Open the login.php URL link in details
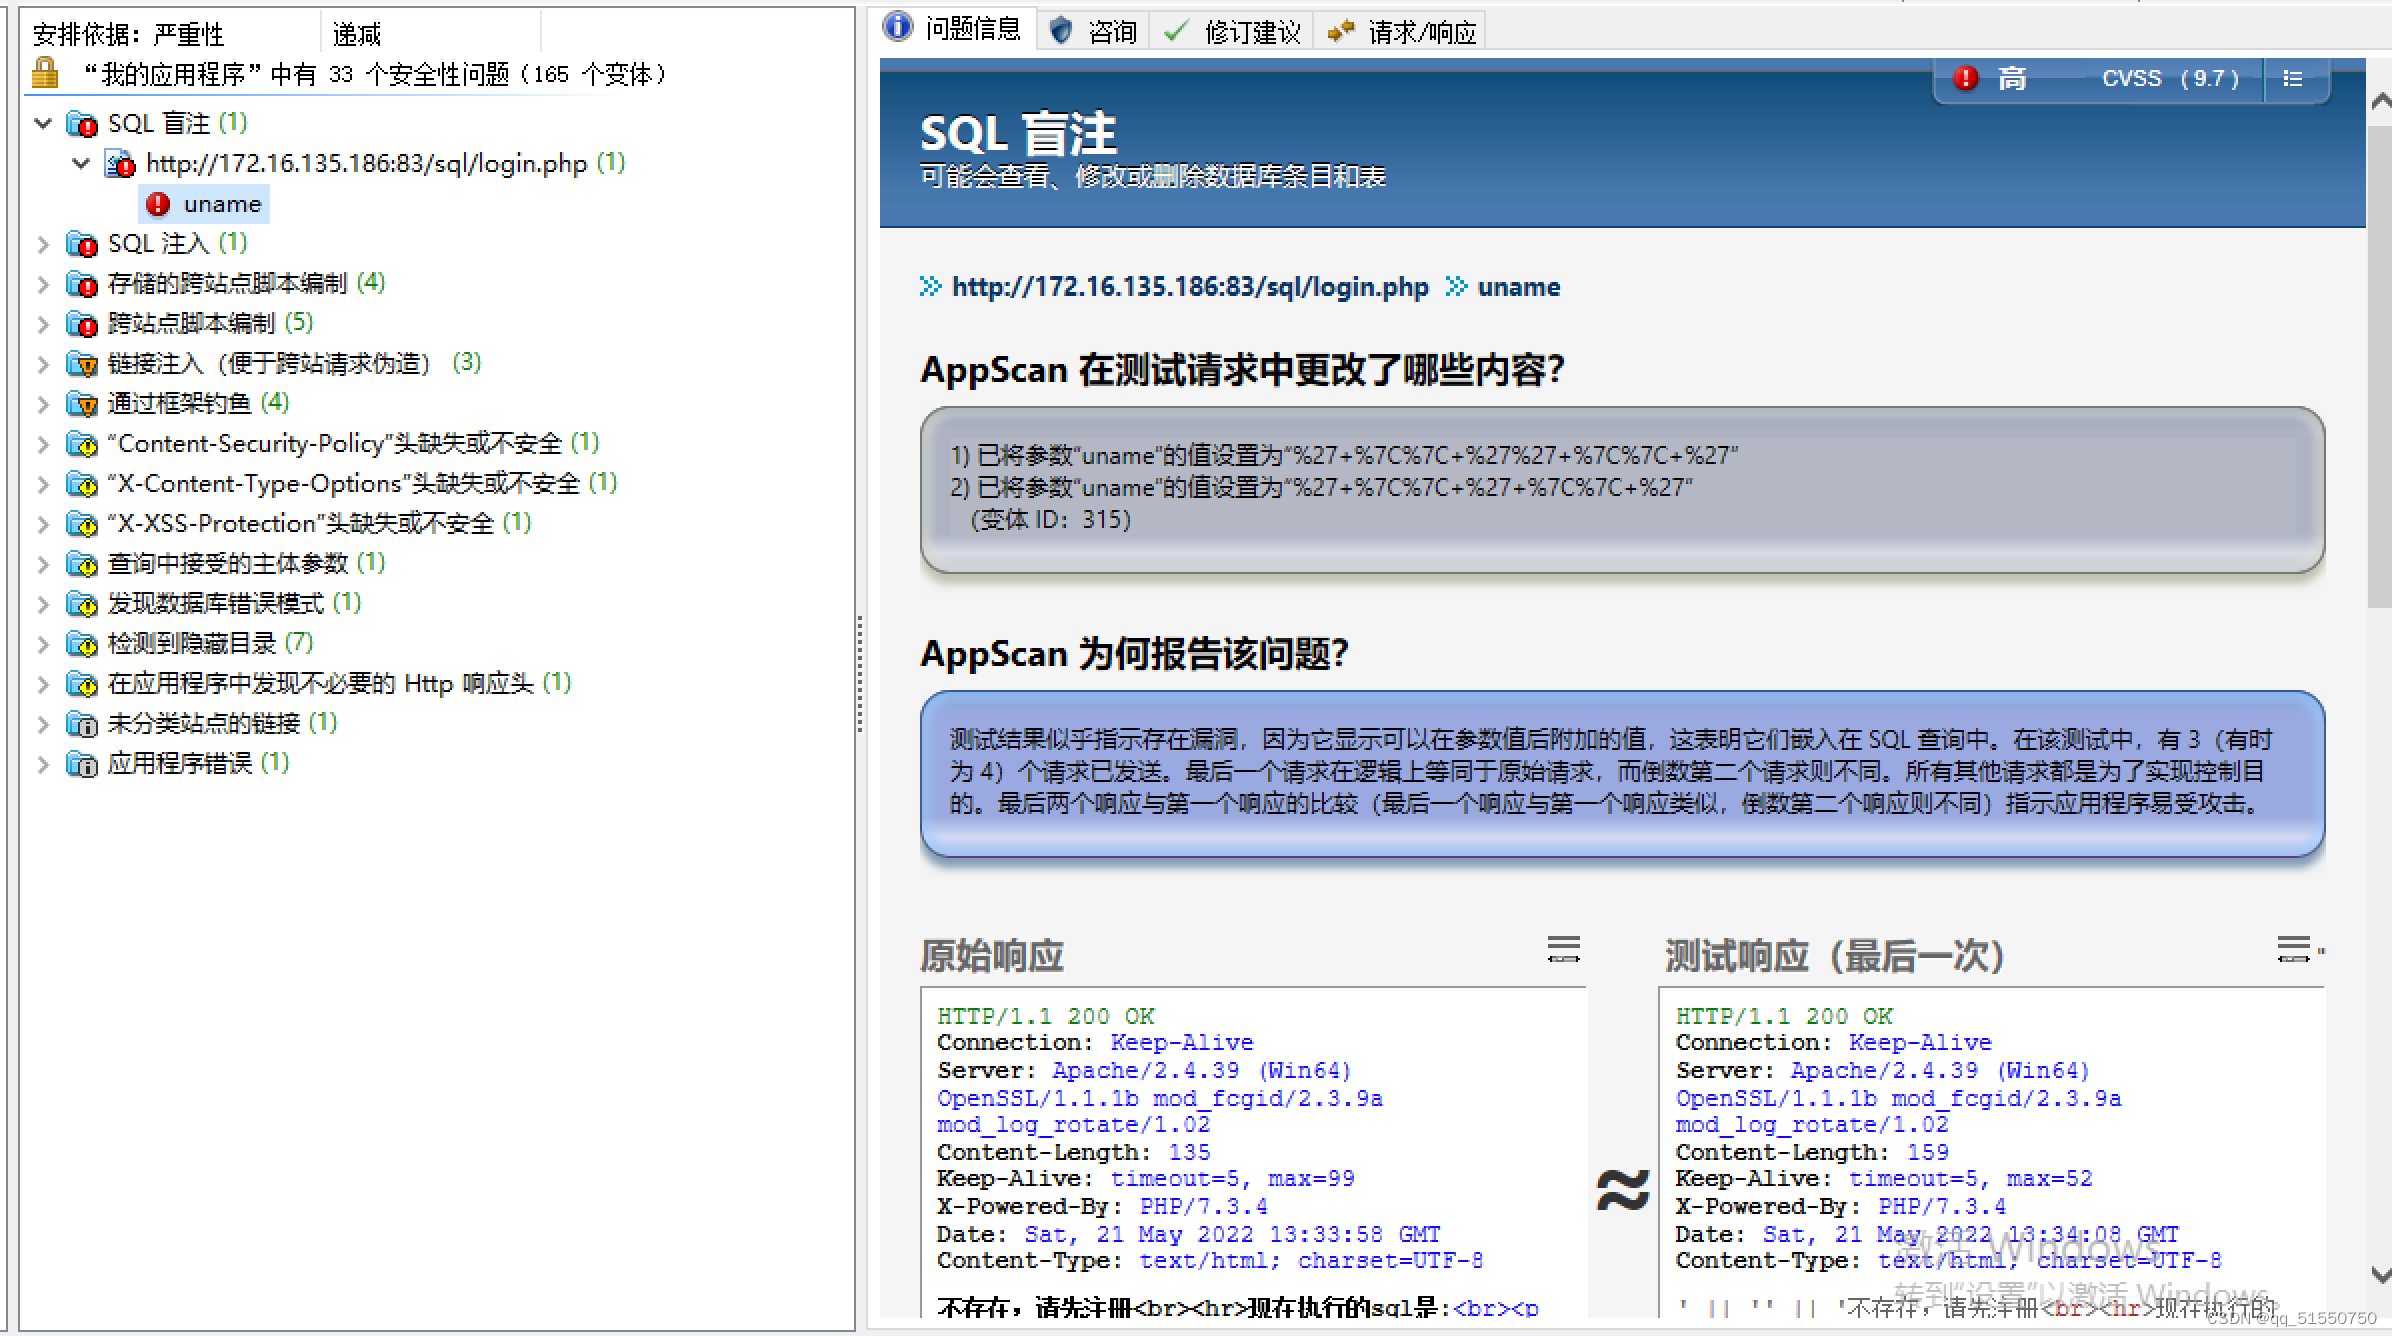This screenshot has width=2392, height=1336. (1190, 287)
